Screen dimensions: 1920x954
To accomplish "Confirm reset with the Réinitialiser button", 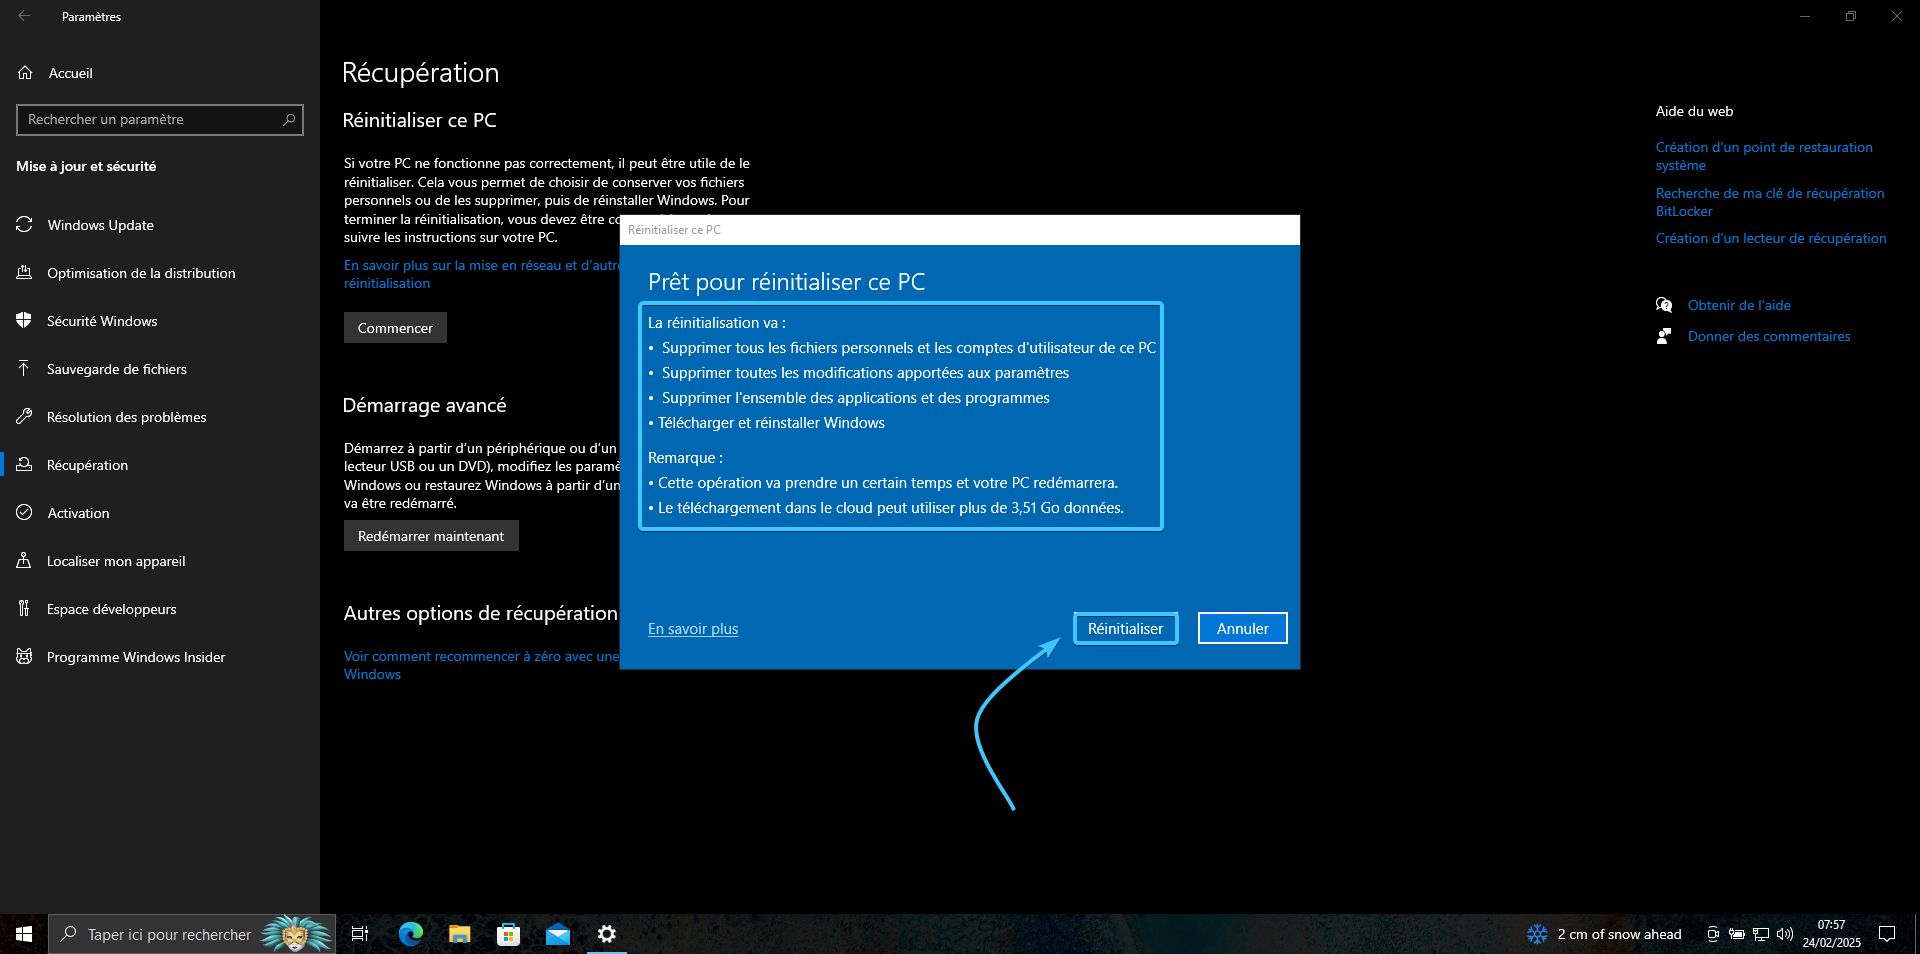I will 1125,628.
